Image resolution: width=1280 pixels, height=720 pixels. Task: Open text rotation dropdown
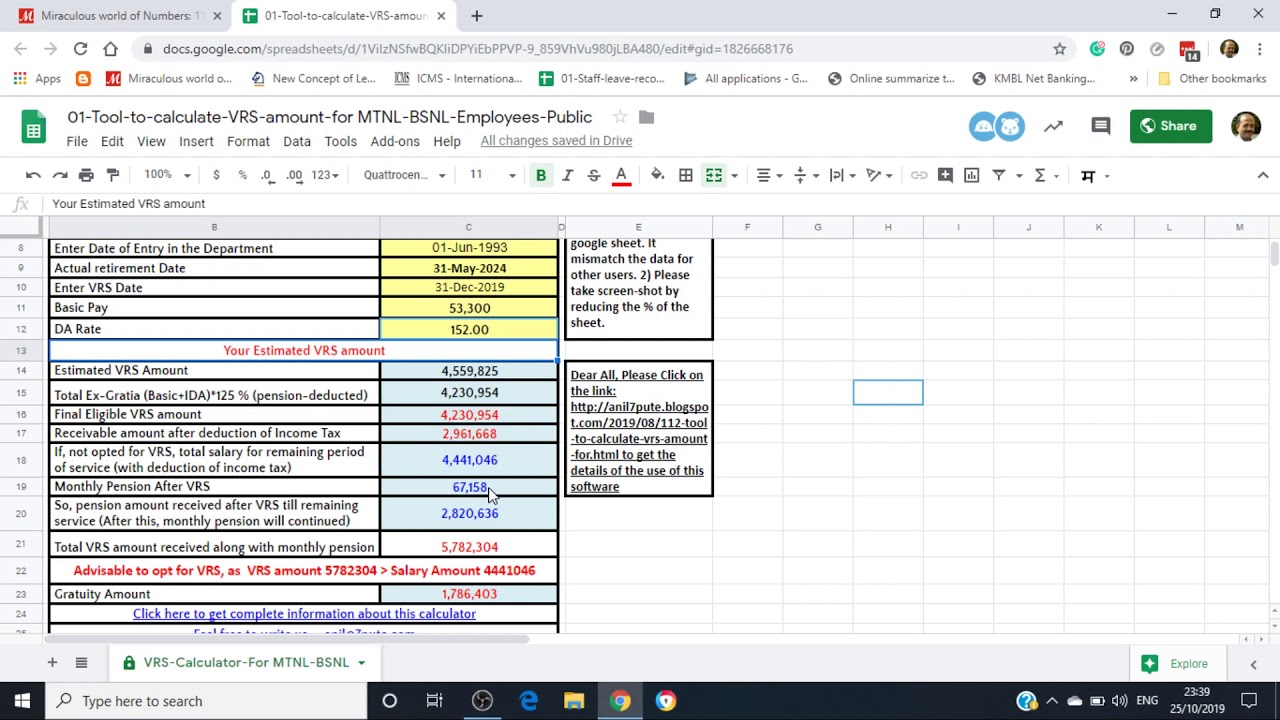click(x=878, y=175)
